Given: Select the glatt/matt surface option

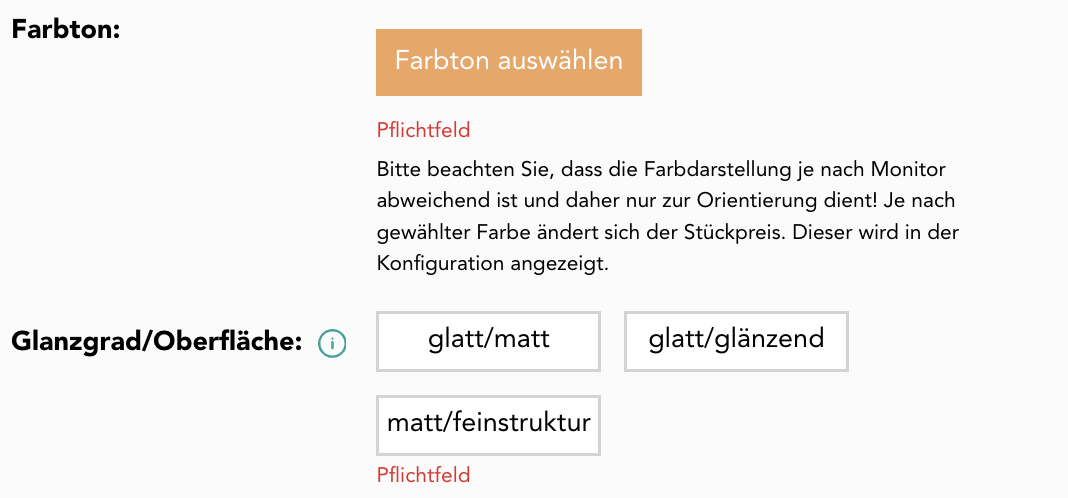Looking at the screenshot, I should pos(488,341).
